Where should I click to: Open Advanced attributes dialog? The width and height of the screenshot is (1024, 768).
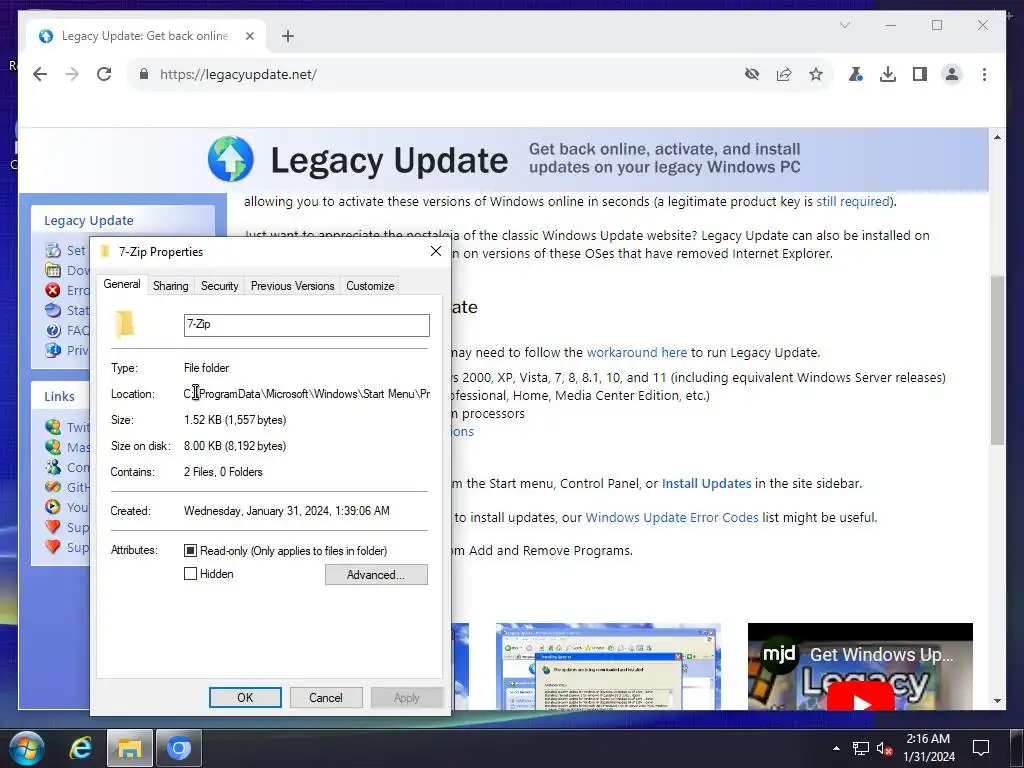coord(376,575)
